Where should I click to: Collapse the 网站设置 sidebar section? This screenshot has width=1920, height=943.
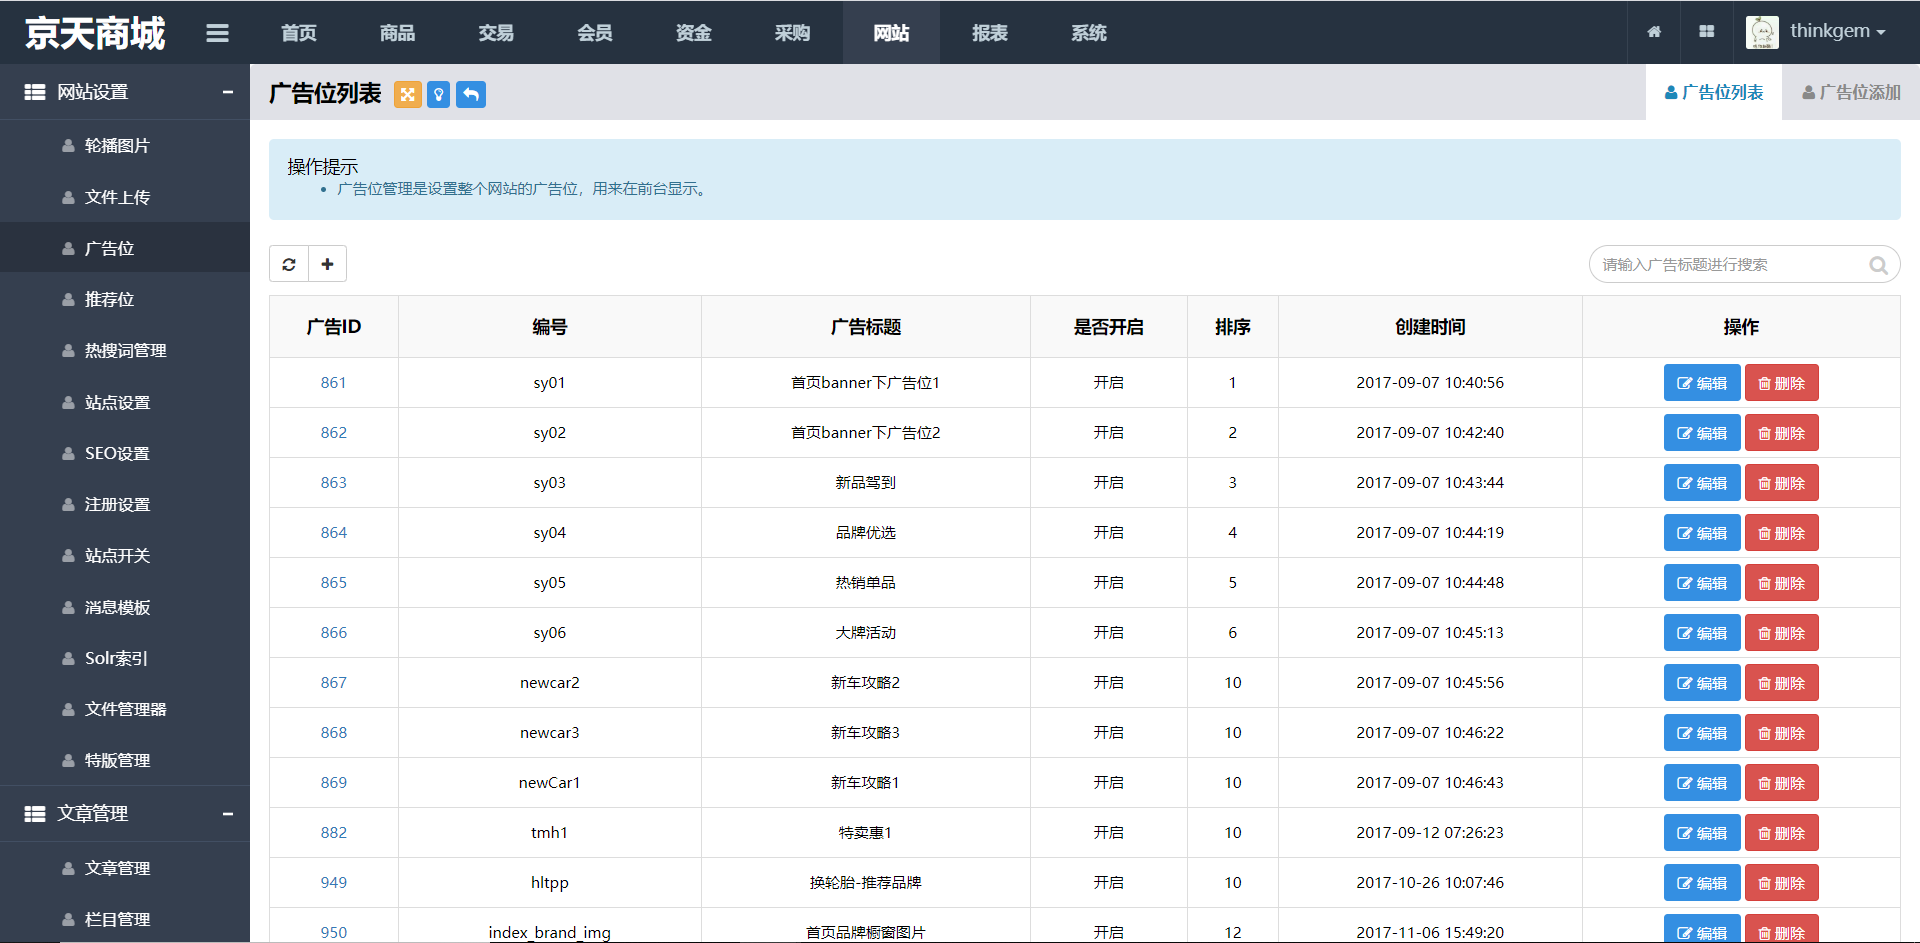(x=228, y=92)
